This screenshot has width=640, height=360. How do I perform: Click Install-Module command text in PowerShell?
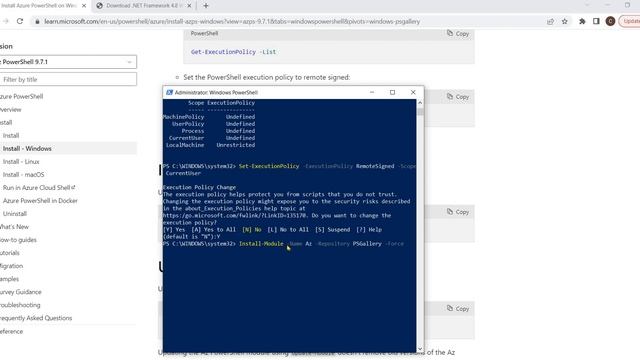point(261,244)
